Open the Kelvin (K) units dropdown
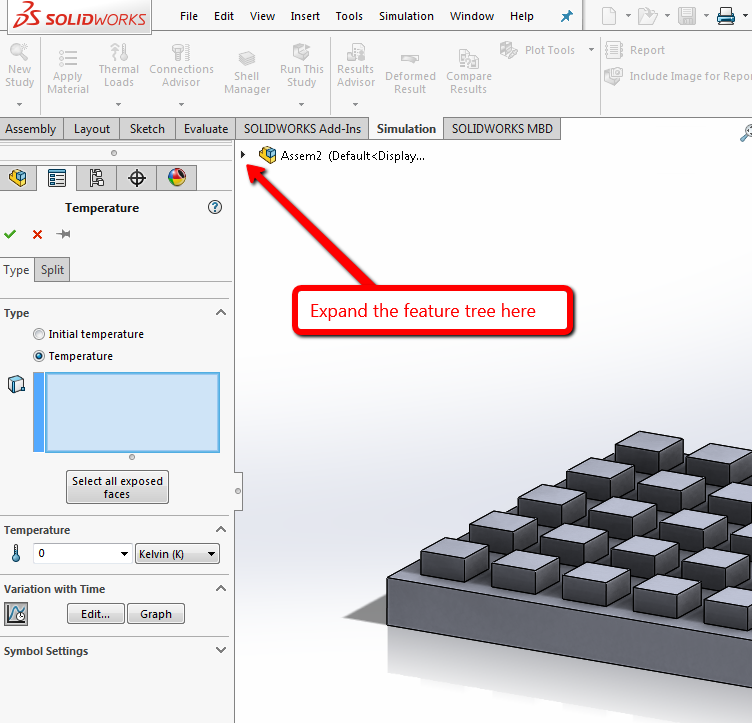This screenshot has height=723, width=752. pyautogui.click(x=177, y=554)
